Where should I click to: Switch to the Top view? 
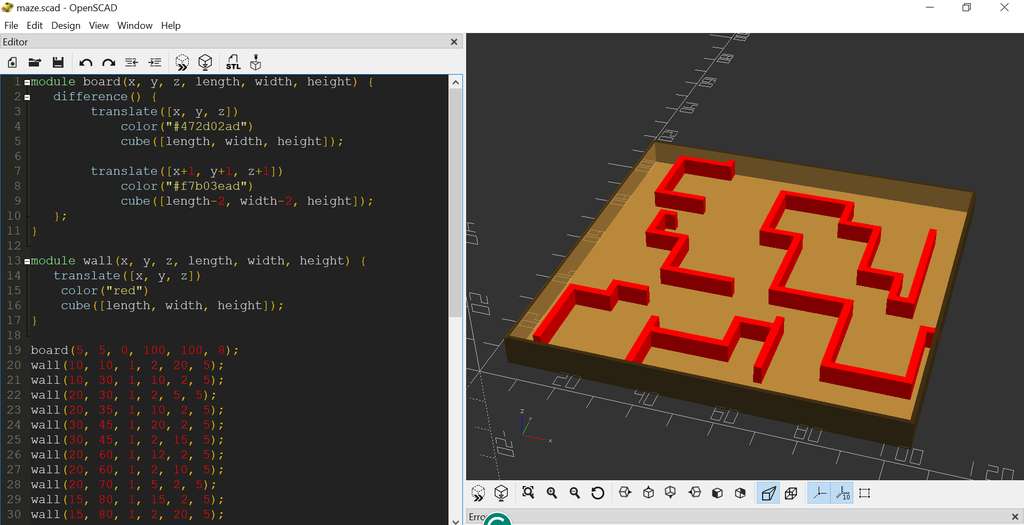[648, 493]
